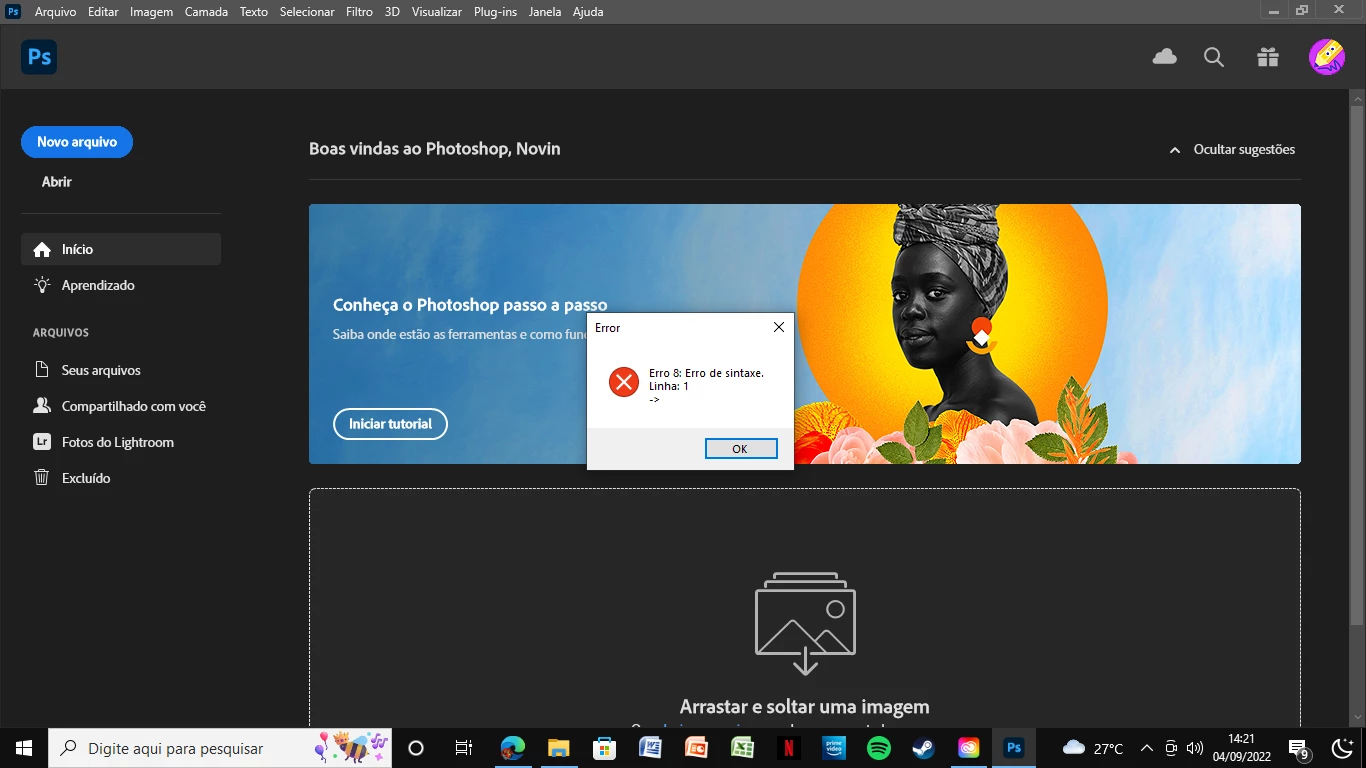
Task: Open the Texto menu
Action: pyautogui.click(x=254, y=12)
